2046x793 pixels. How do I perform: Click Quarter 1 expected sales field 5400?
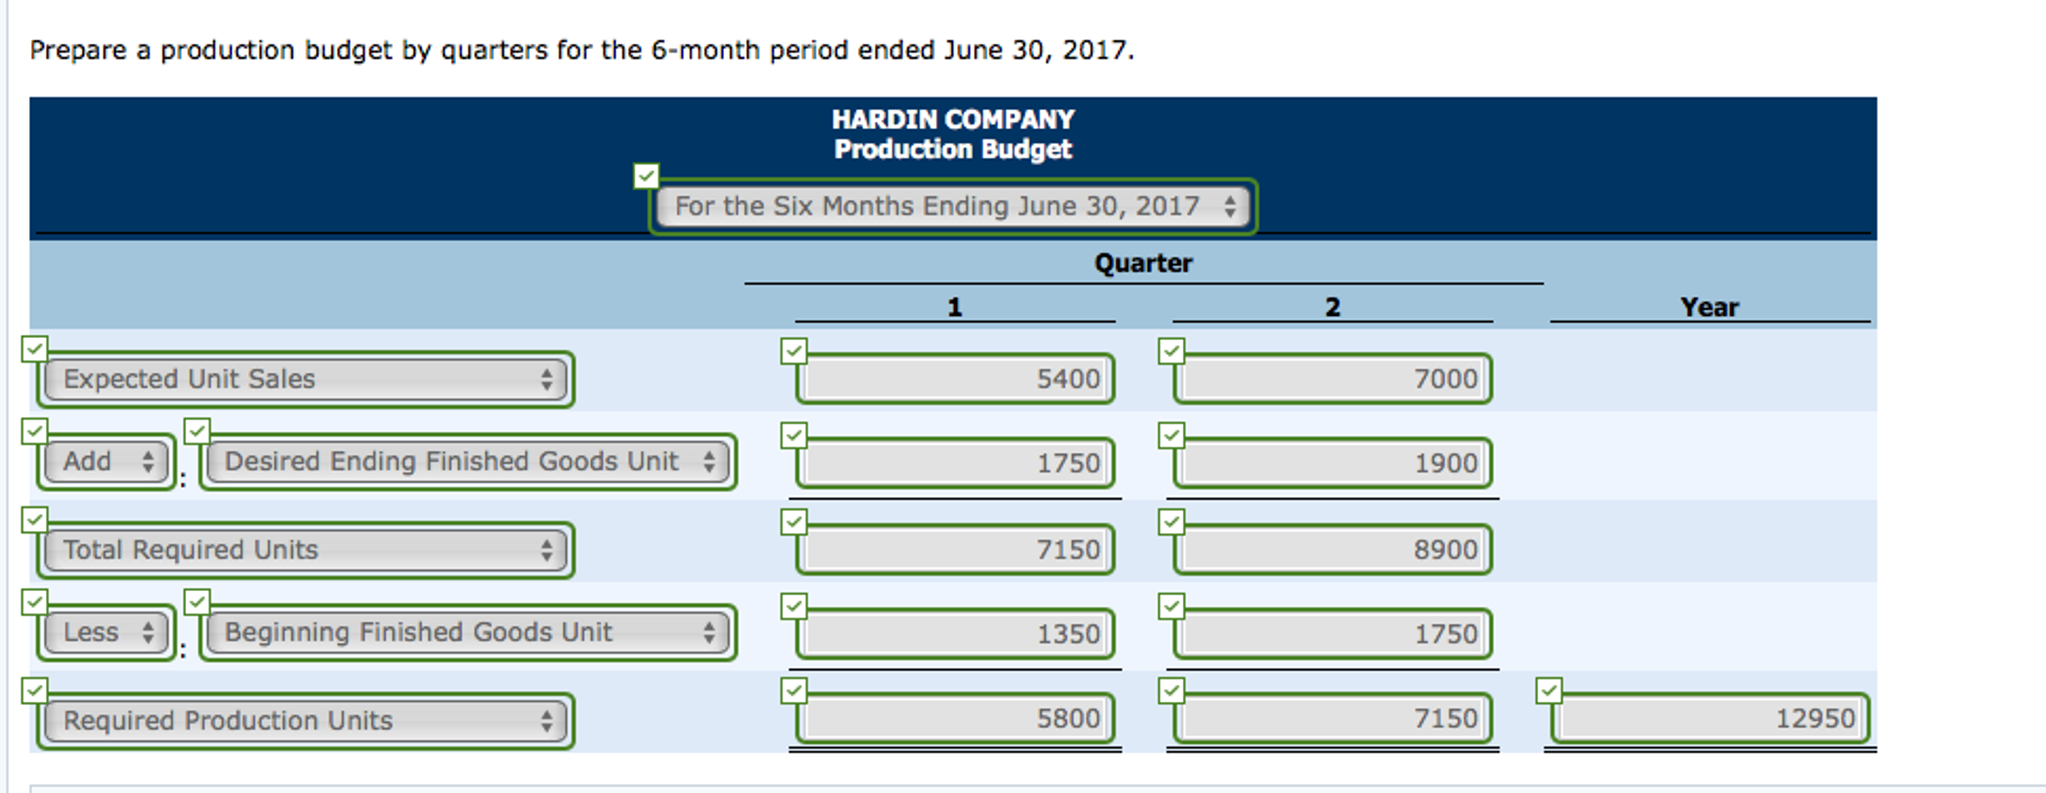[x=956, y=380]
